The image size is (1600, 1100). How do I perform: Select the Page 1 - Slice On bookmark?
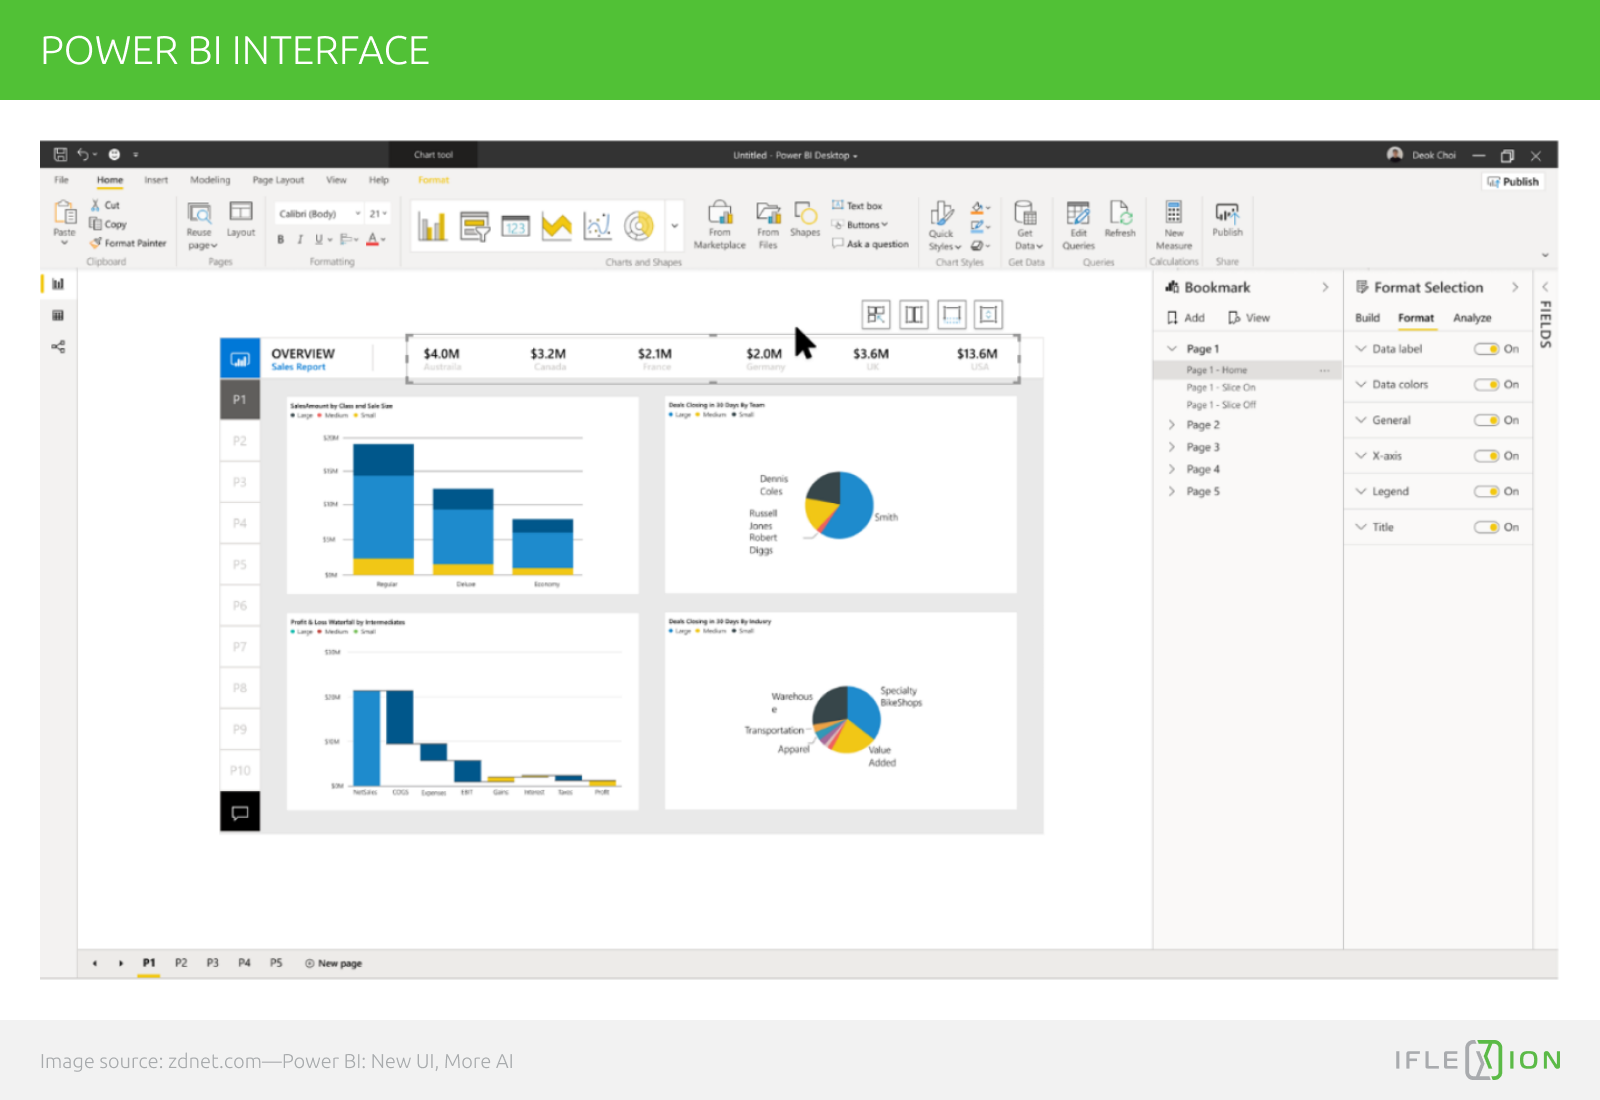click(1221, 388)
